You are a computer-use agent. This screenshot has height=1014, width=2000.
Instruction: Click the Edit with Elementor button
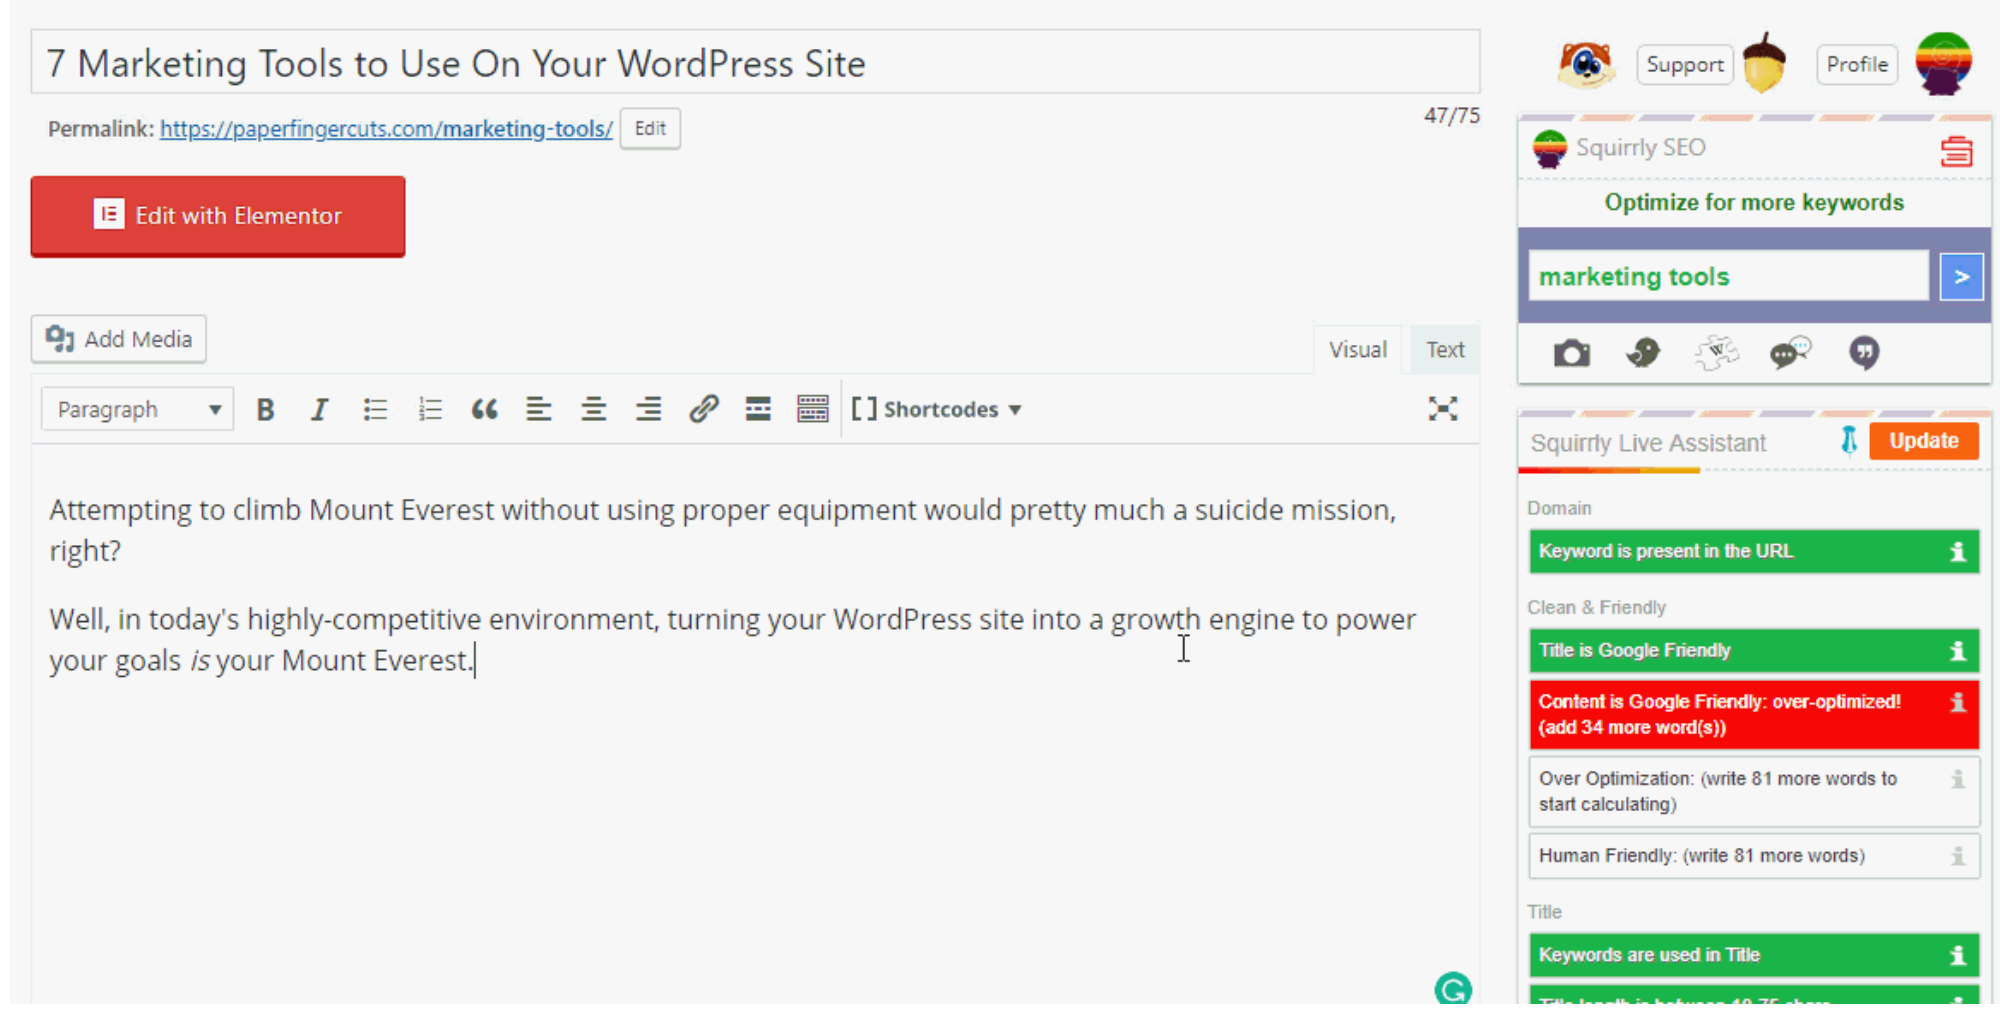click(x=217, y=216)
